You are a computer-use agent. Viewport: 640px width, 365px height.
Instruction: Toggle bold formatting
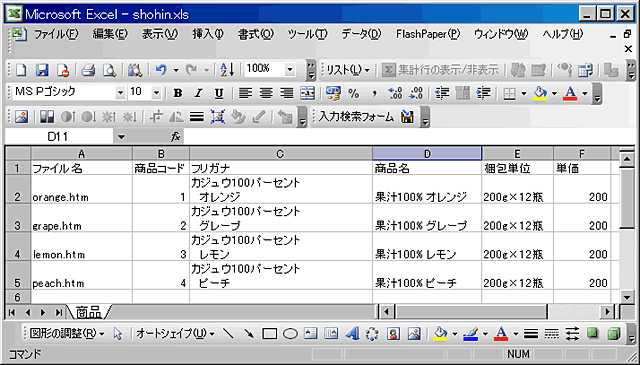point(178,93)
